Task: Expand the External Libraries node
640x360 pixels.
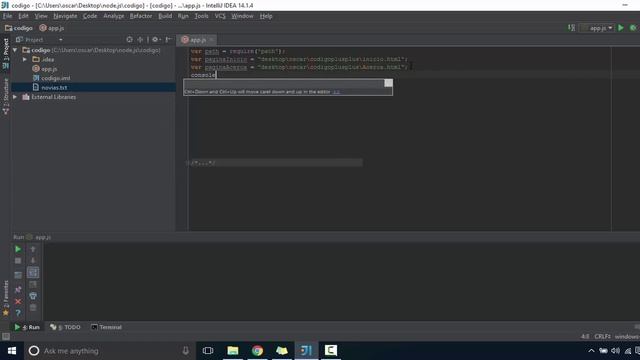Action: click(x=15, y=97)
